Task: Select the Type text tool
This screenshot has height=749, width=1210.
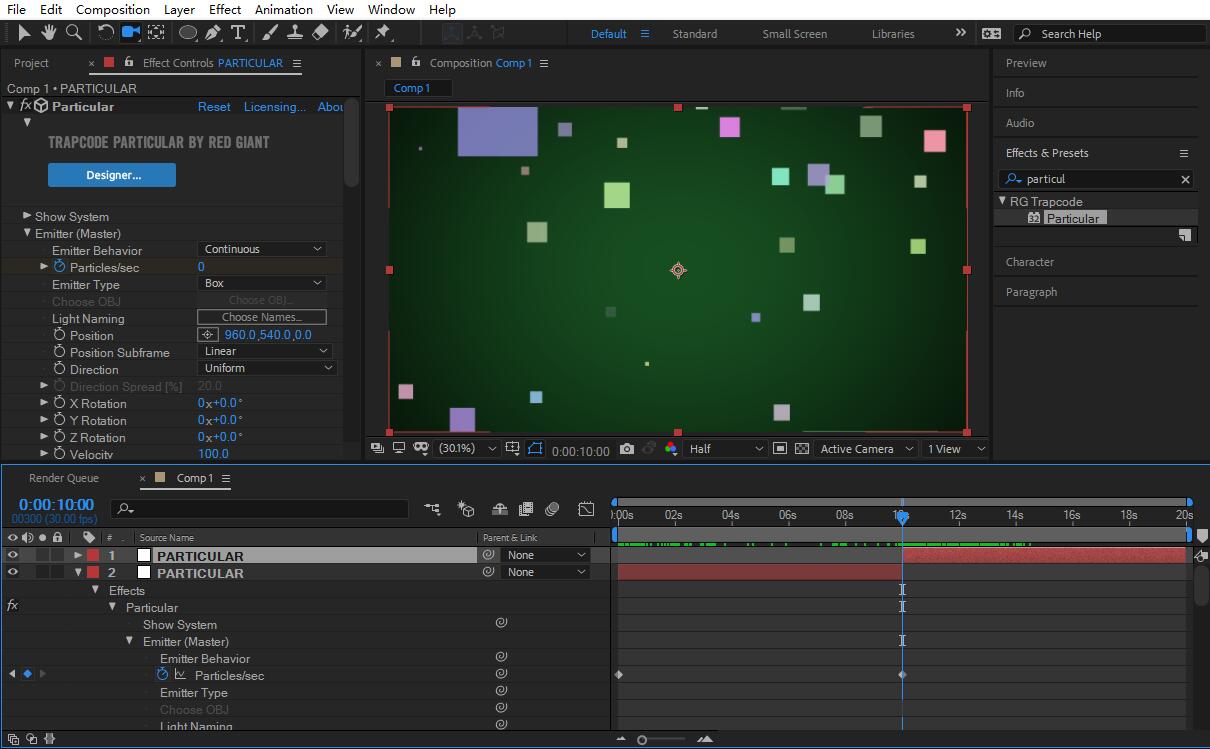Action: [239, 33]
